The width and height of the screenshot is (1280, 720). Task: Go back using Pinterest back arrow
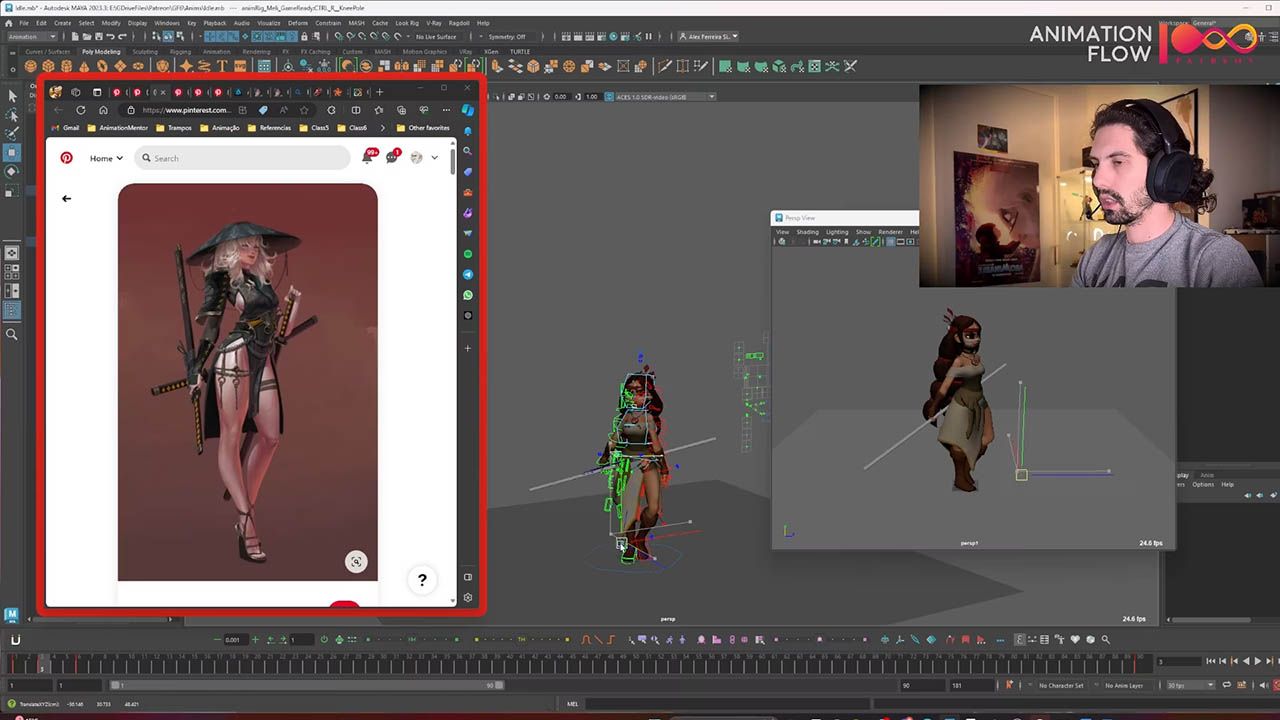click(x=66, y=198)
